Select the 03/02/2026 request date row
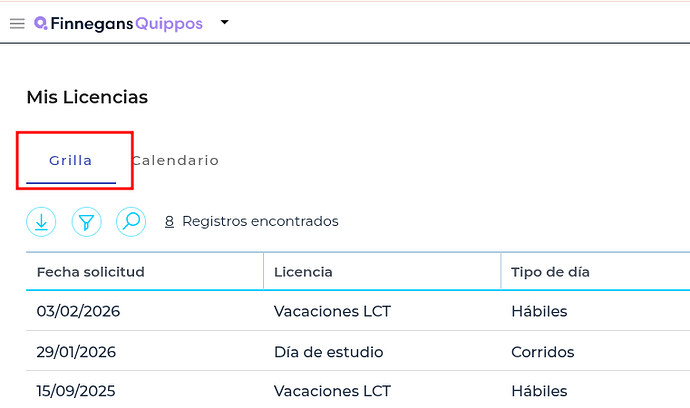The image size is (690, 408). [x=78, y=311]
